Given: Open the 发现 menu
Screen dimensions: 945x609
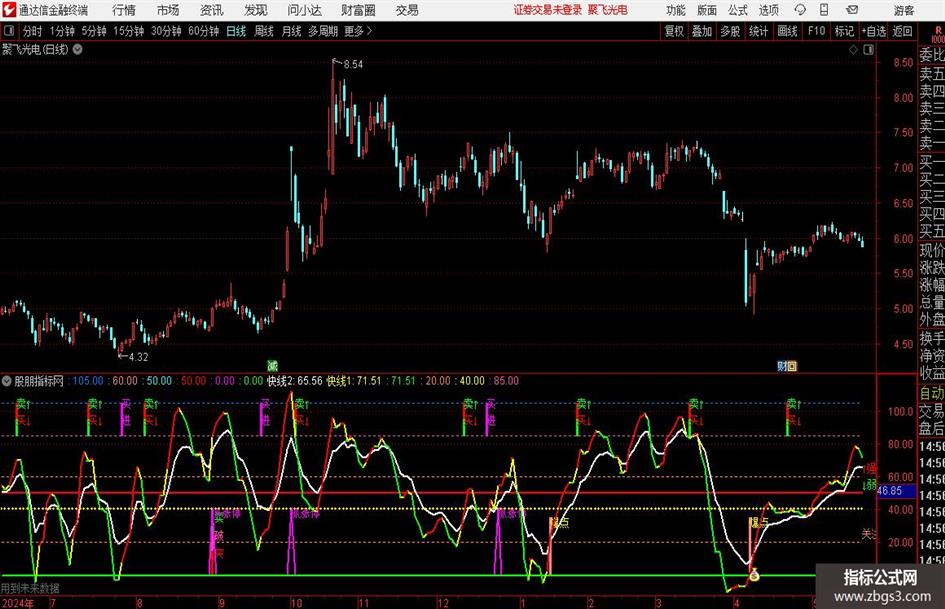Looking at the screenshot, I should click(256, 10).
